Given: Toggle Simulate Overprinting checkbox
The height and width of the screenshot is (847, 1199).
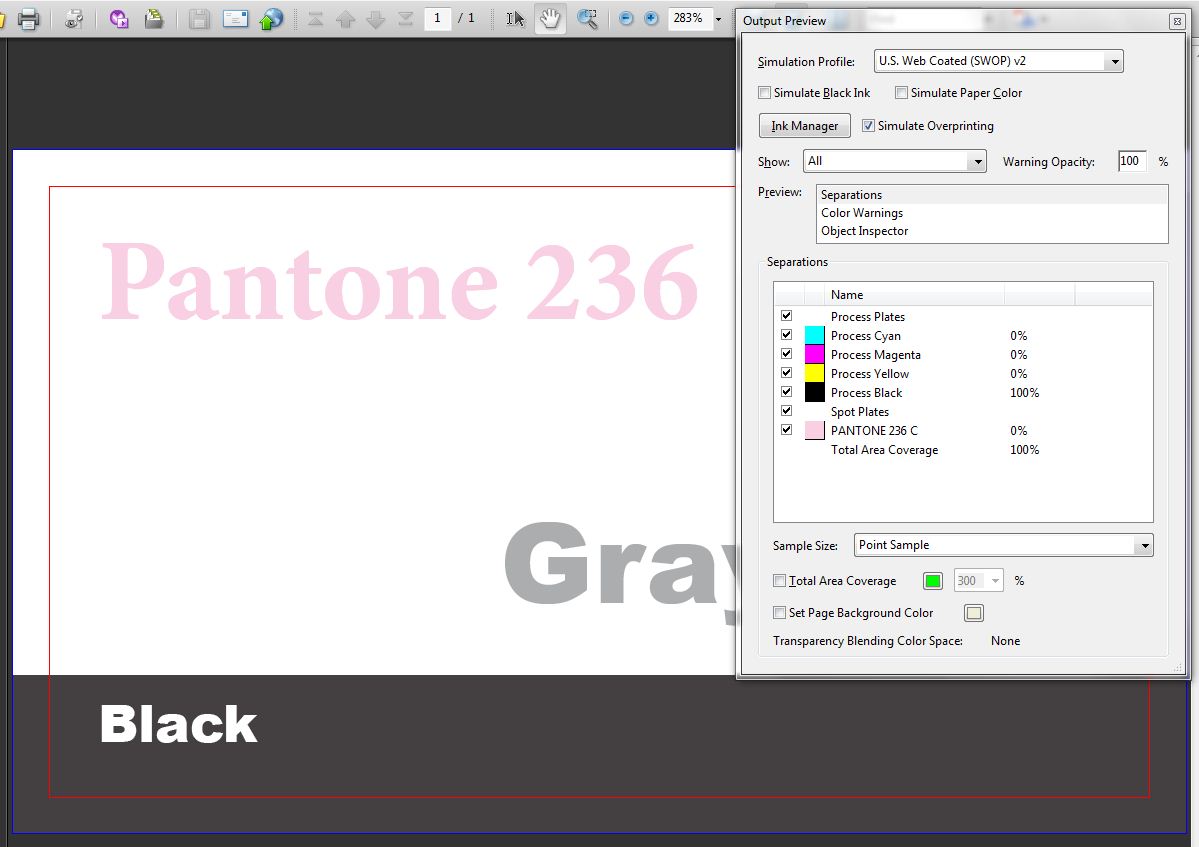Looking at the screenshot, I should coord(868,125).
